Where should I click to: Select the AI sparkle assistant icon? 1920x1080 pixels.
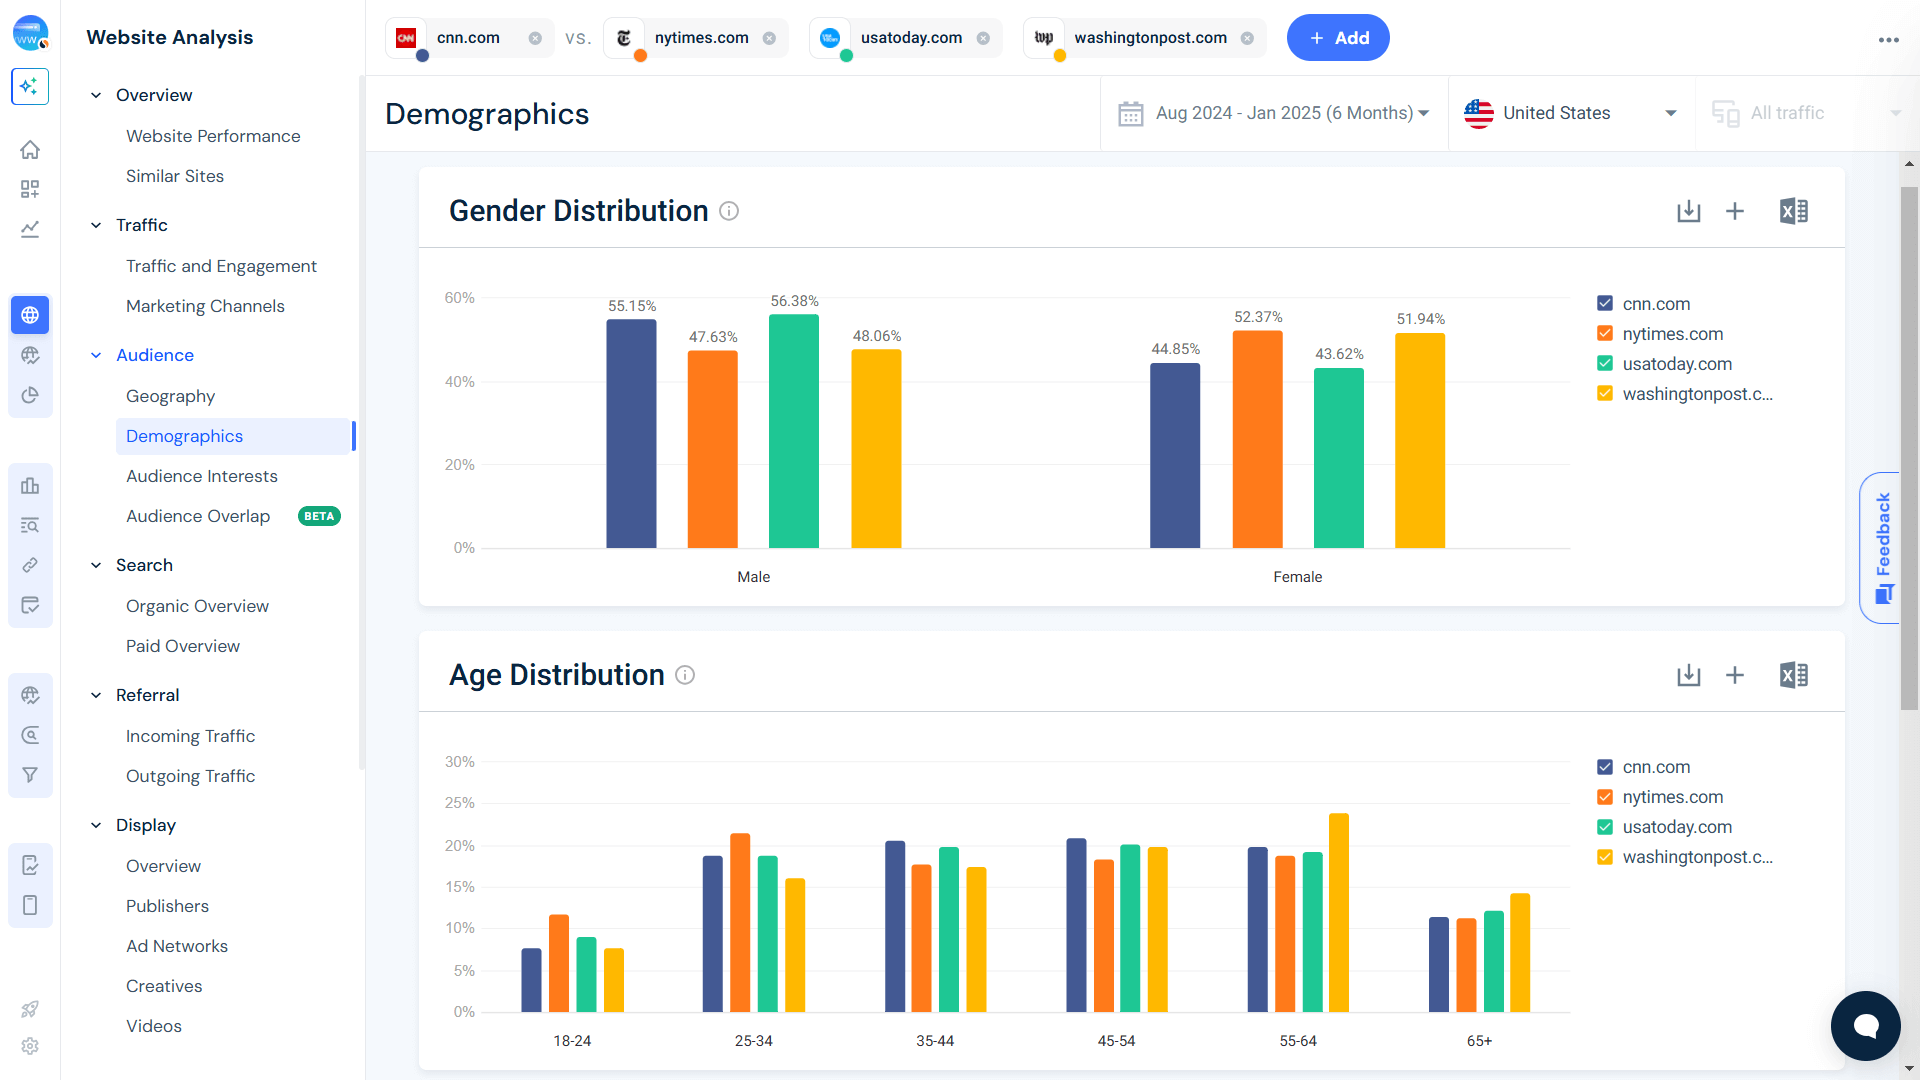click(30, 87)
